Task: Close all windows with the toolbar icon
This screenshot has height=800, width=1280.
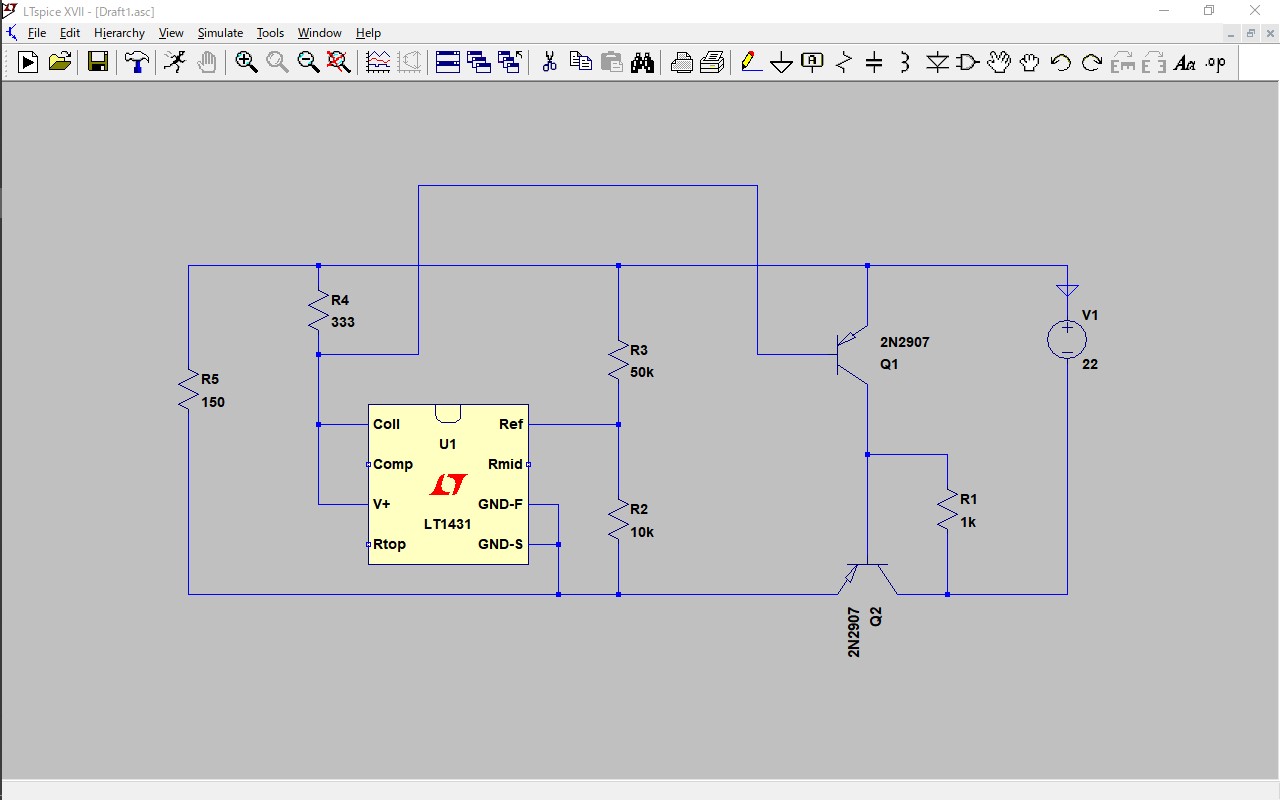Action: click(510, 62)
